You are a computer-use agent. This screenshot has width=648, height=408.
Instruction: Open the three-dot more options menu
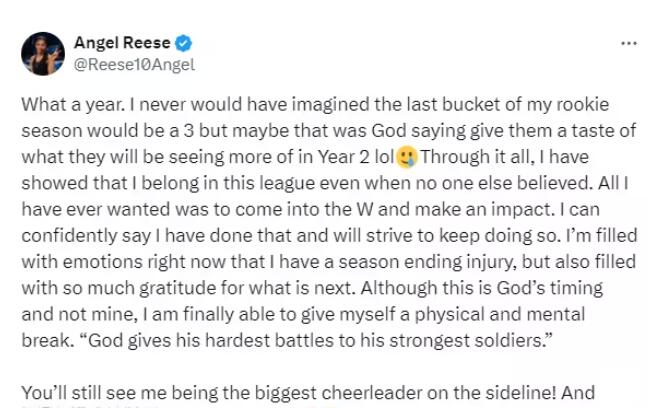point(629,44)
